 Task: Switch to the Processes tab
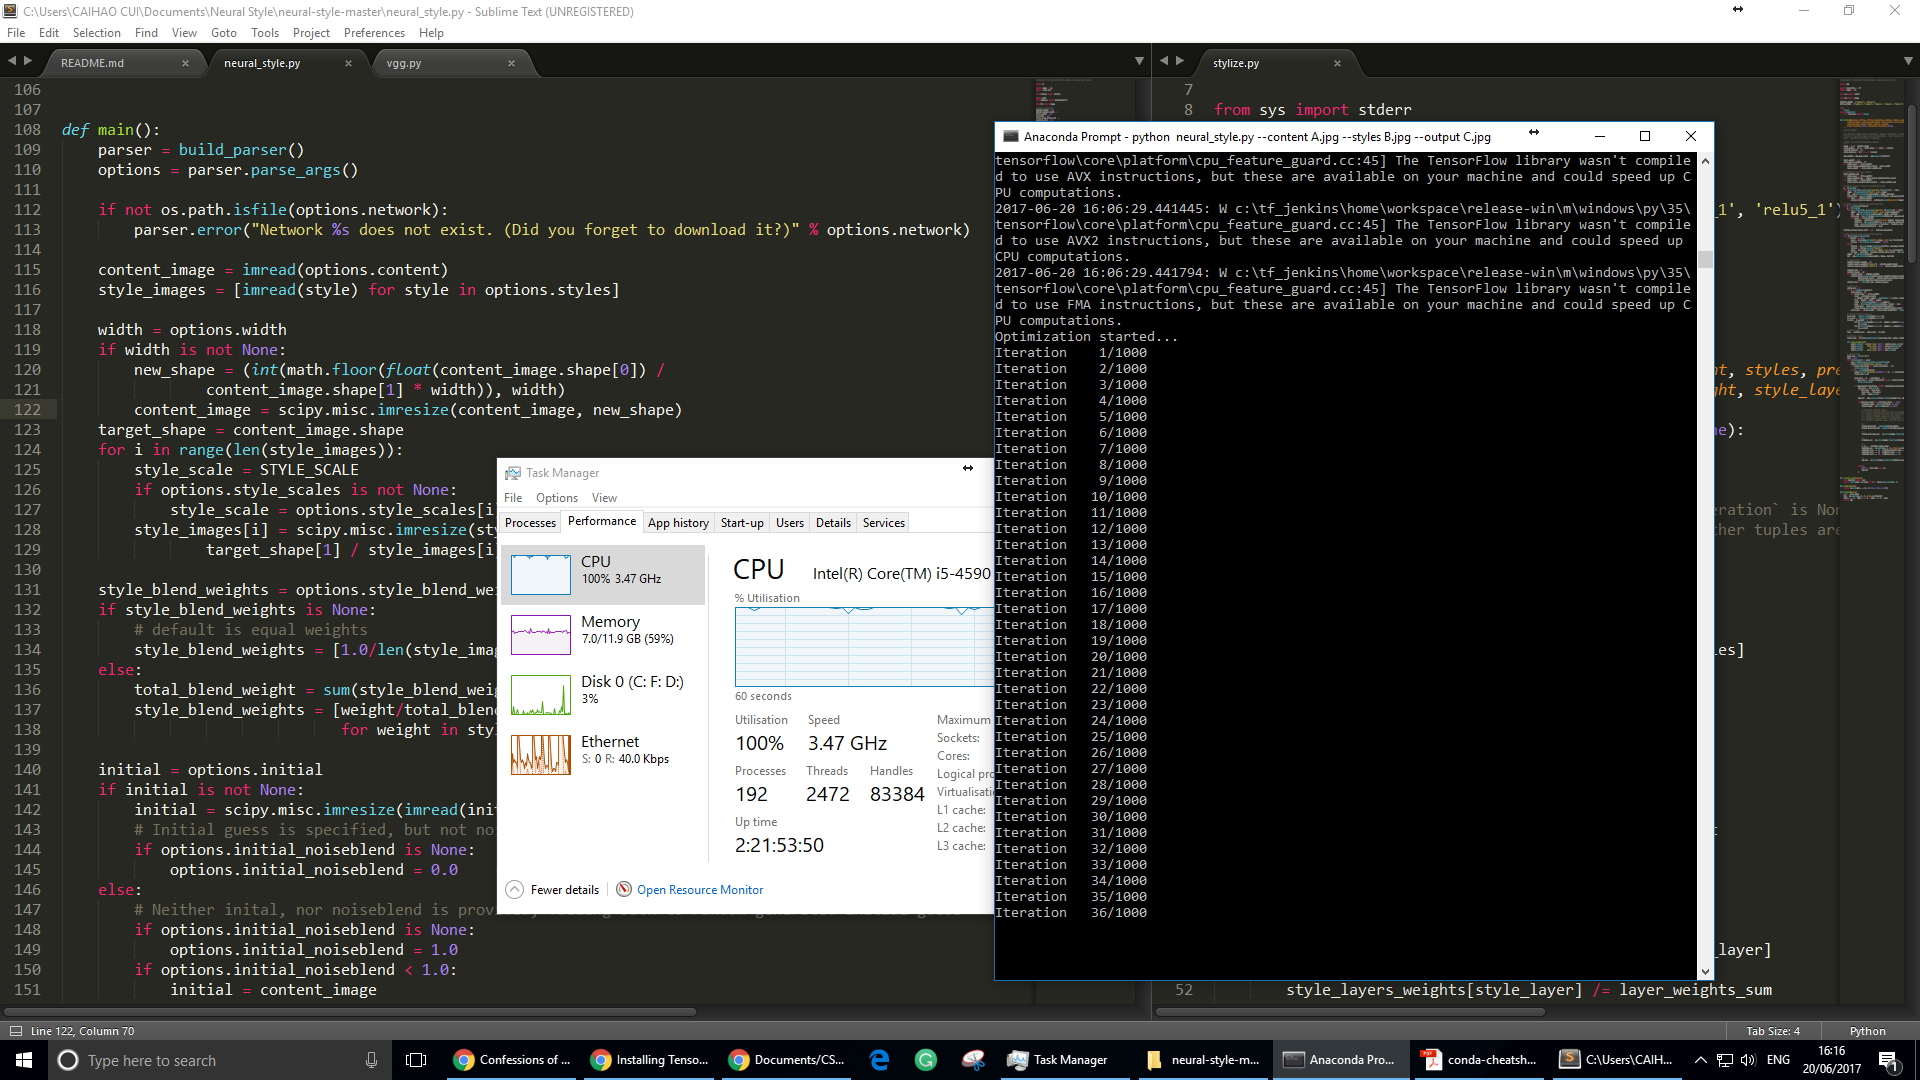pyautogui.click(x=530, y=523)
